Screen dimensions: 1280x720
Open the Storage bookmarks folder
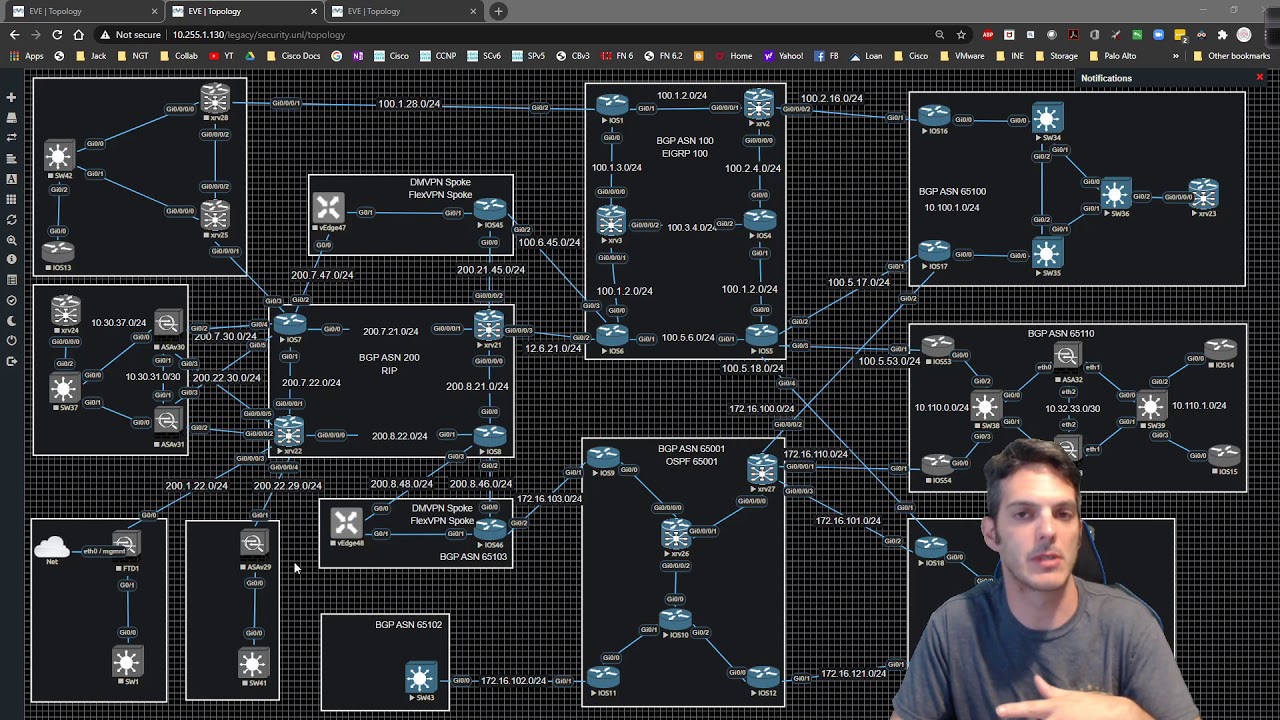click(1056, 56)
